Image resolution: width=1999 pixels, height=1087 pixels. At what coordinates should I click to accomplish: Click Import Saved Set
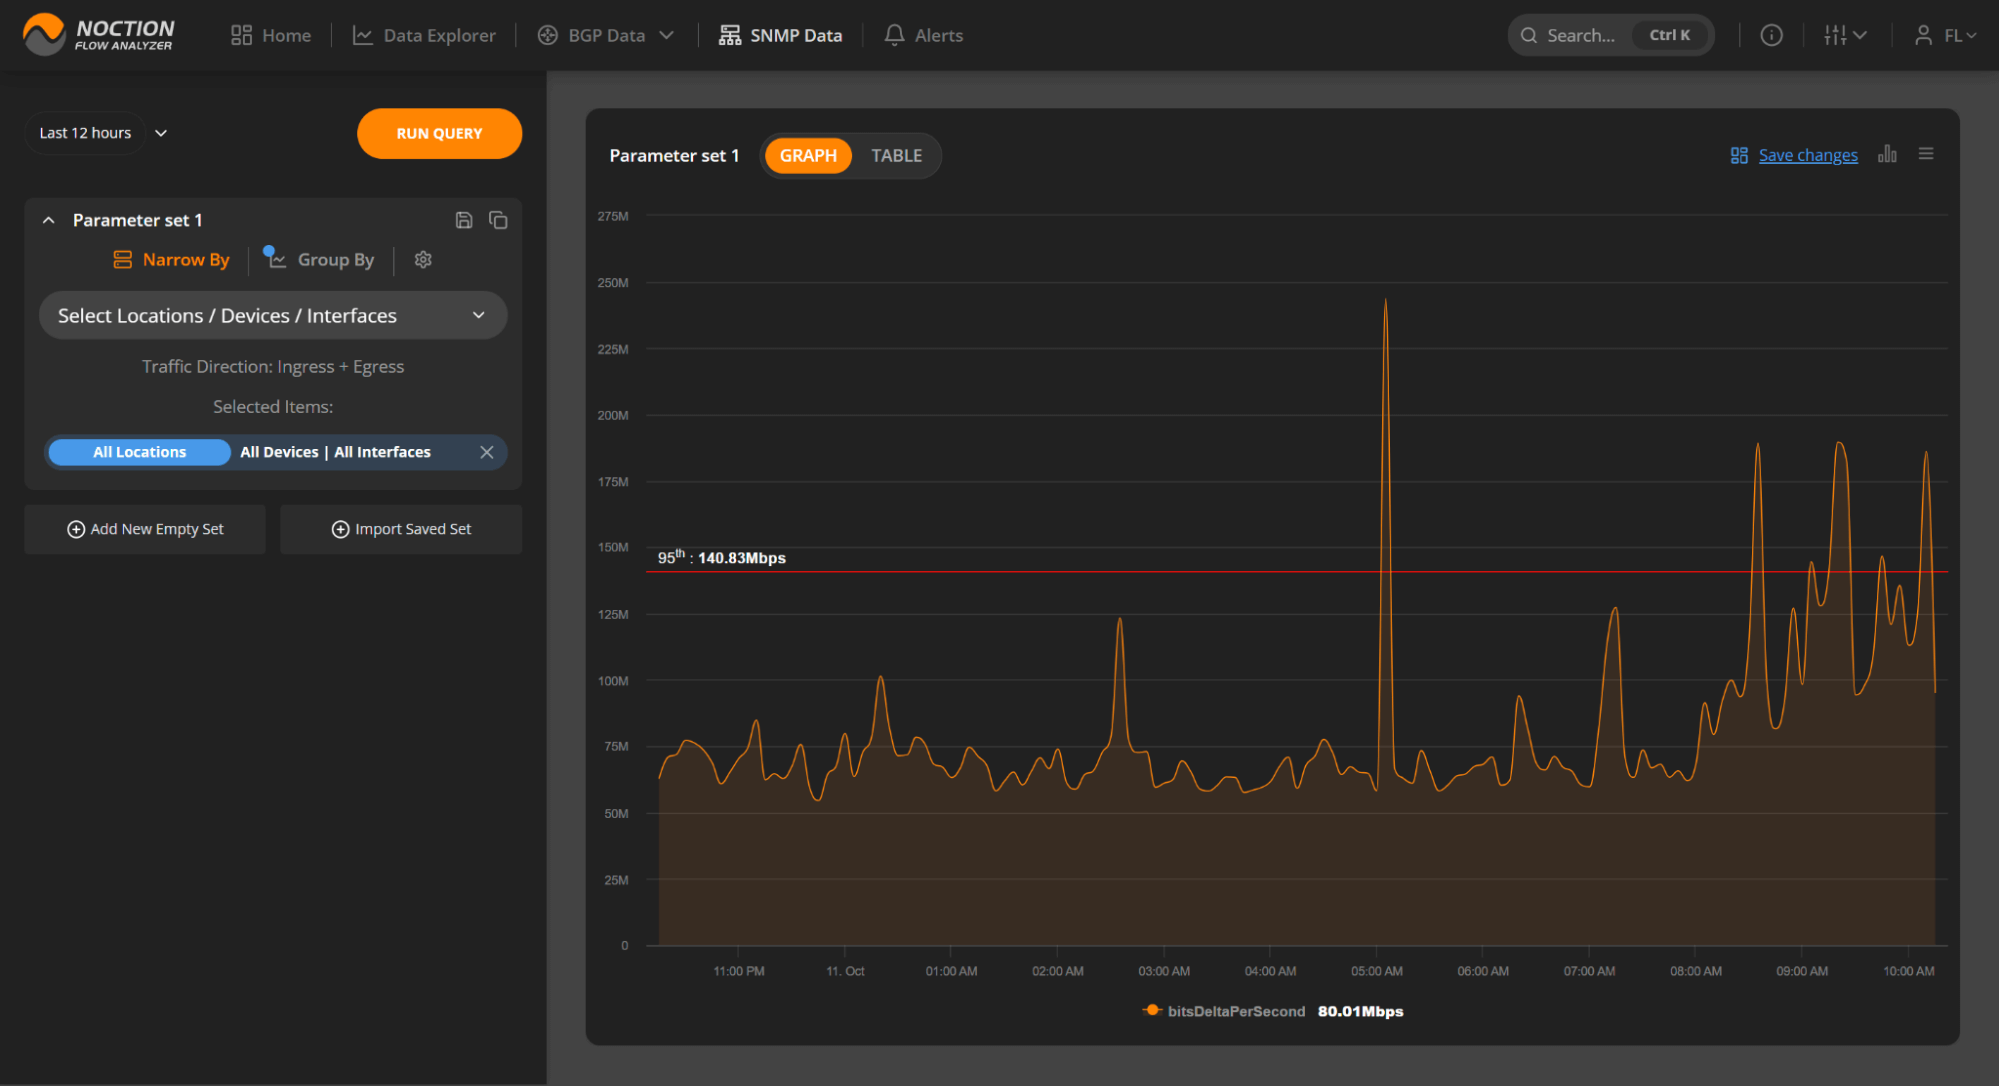click(401, 529)
